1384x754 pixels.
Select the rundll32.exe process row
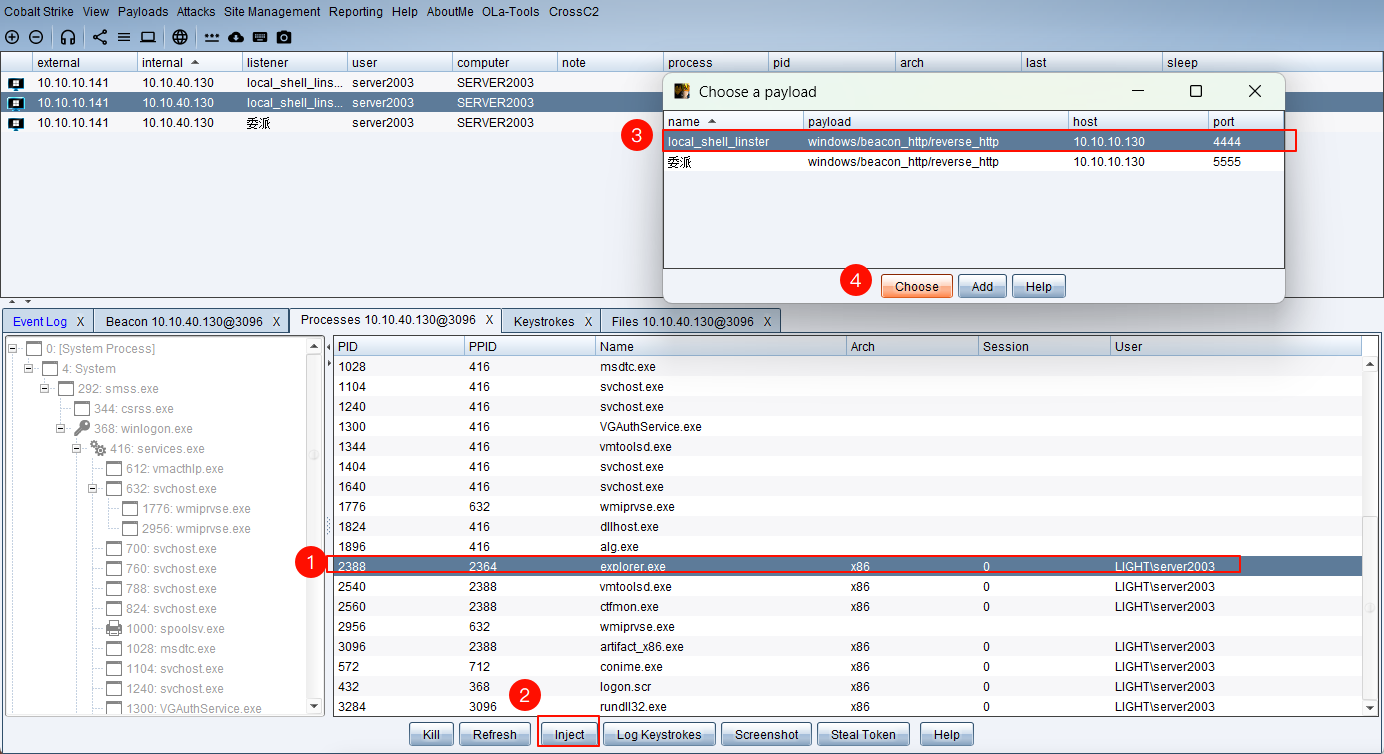[847, 706]
